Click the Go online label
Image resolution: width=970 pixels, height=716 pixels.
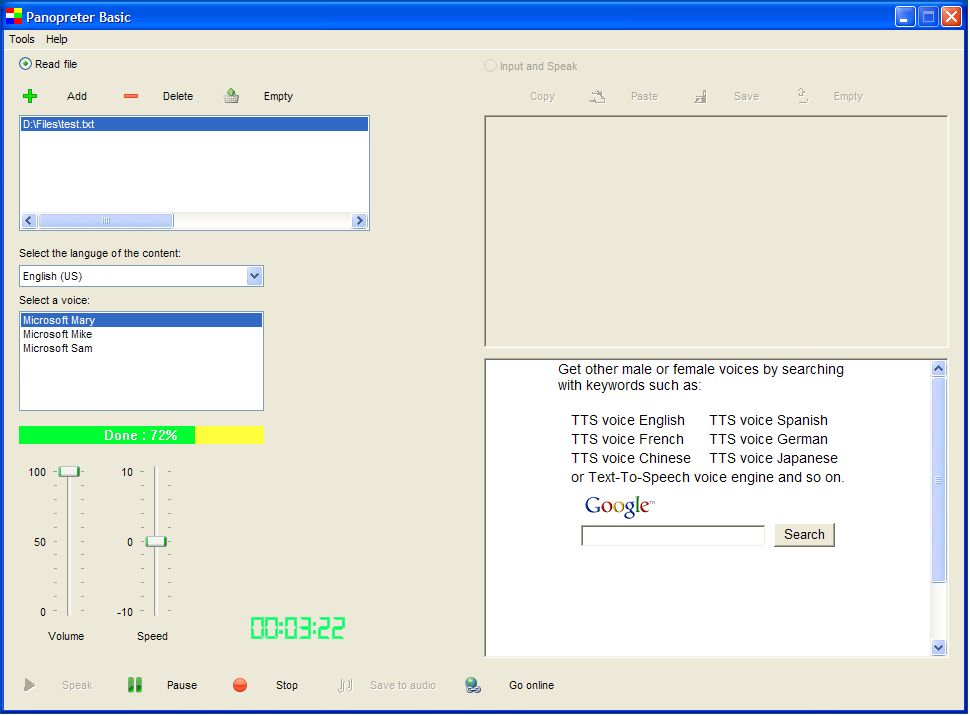(x=531, y=685)
